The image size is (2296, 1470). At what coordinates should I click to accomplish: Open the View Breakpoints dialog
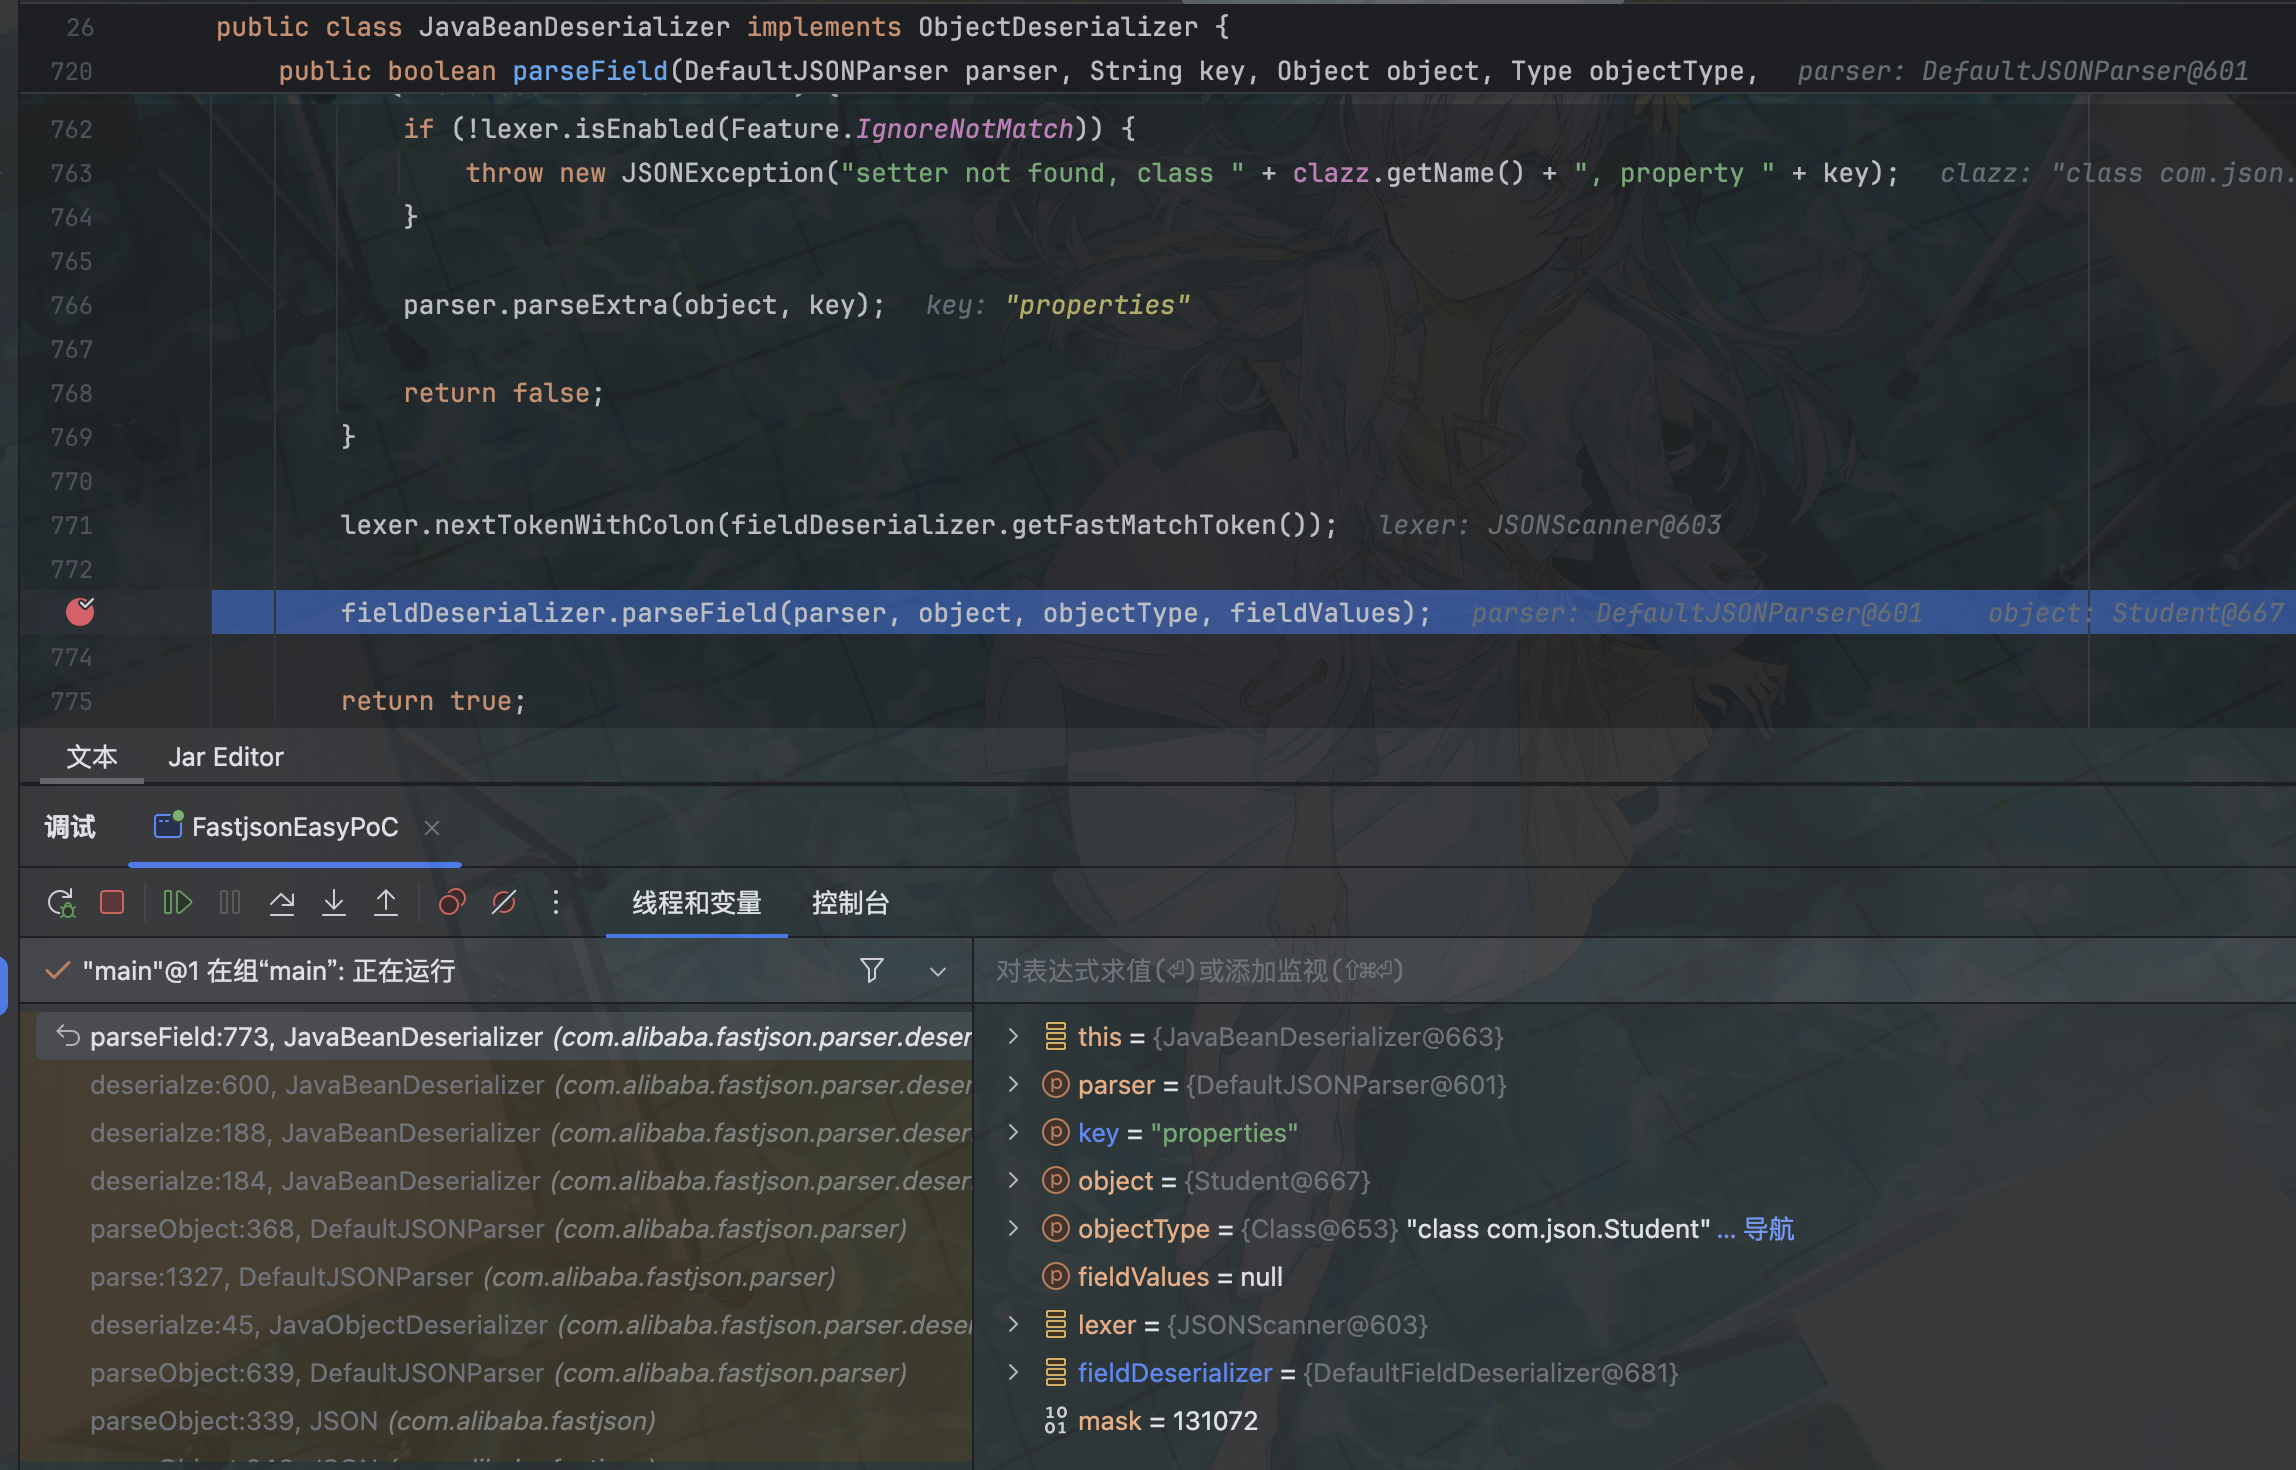(452, 903)
